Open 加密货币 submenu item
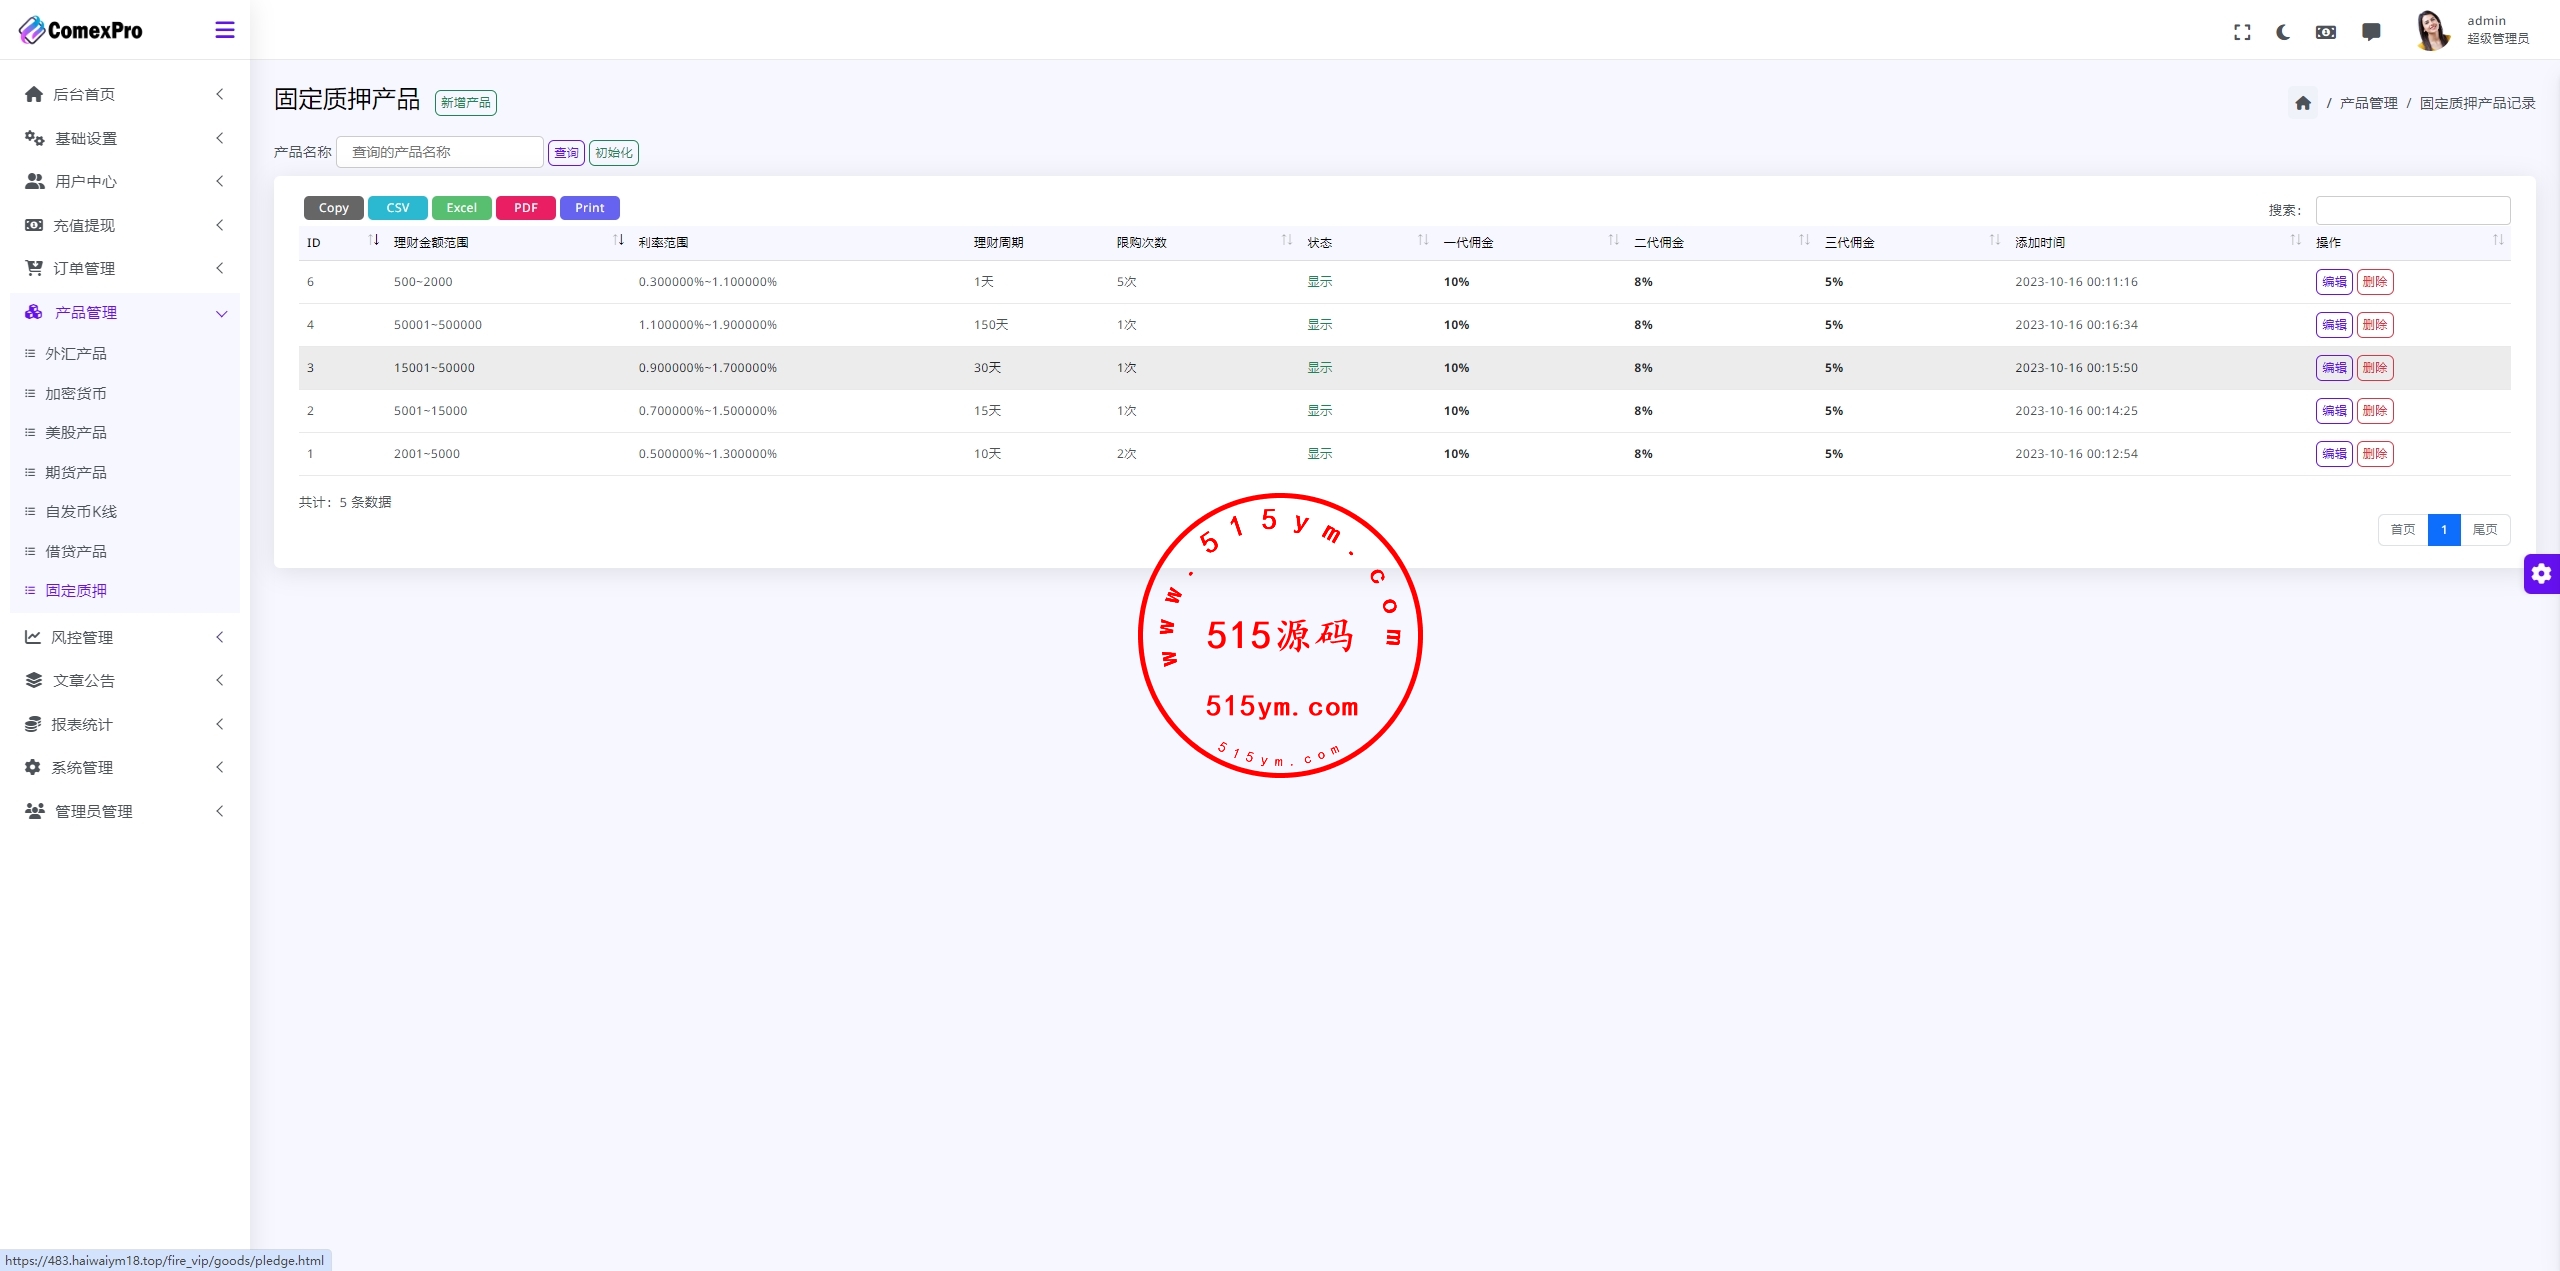This screenshot has height=1271, width=2560. pyautogui.click(x=76, y=393)
